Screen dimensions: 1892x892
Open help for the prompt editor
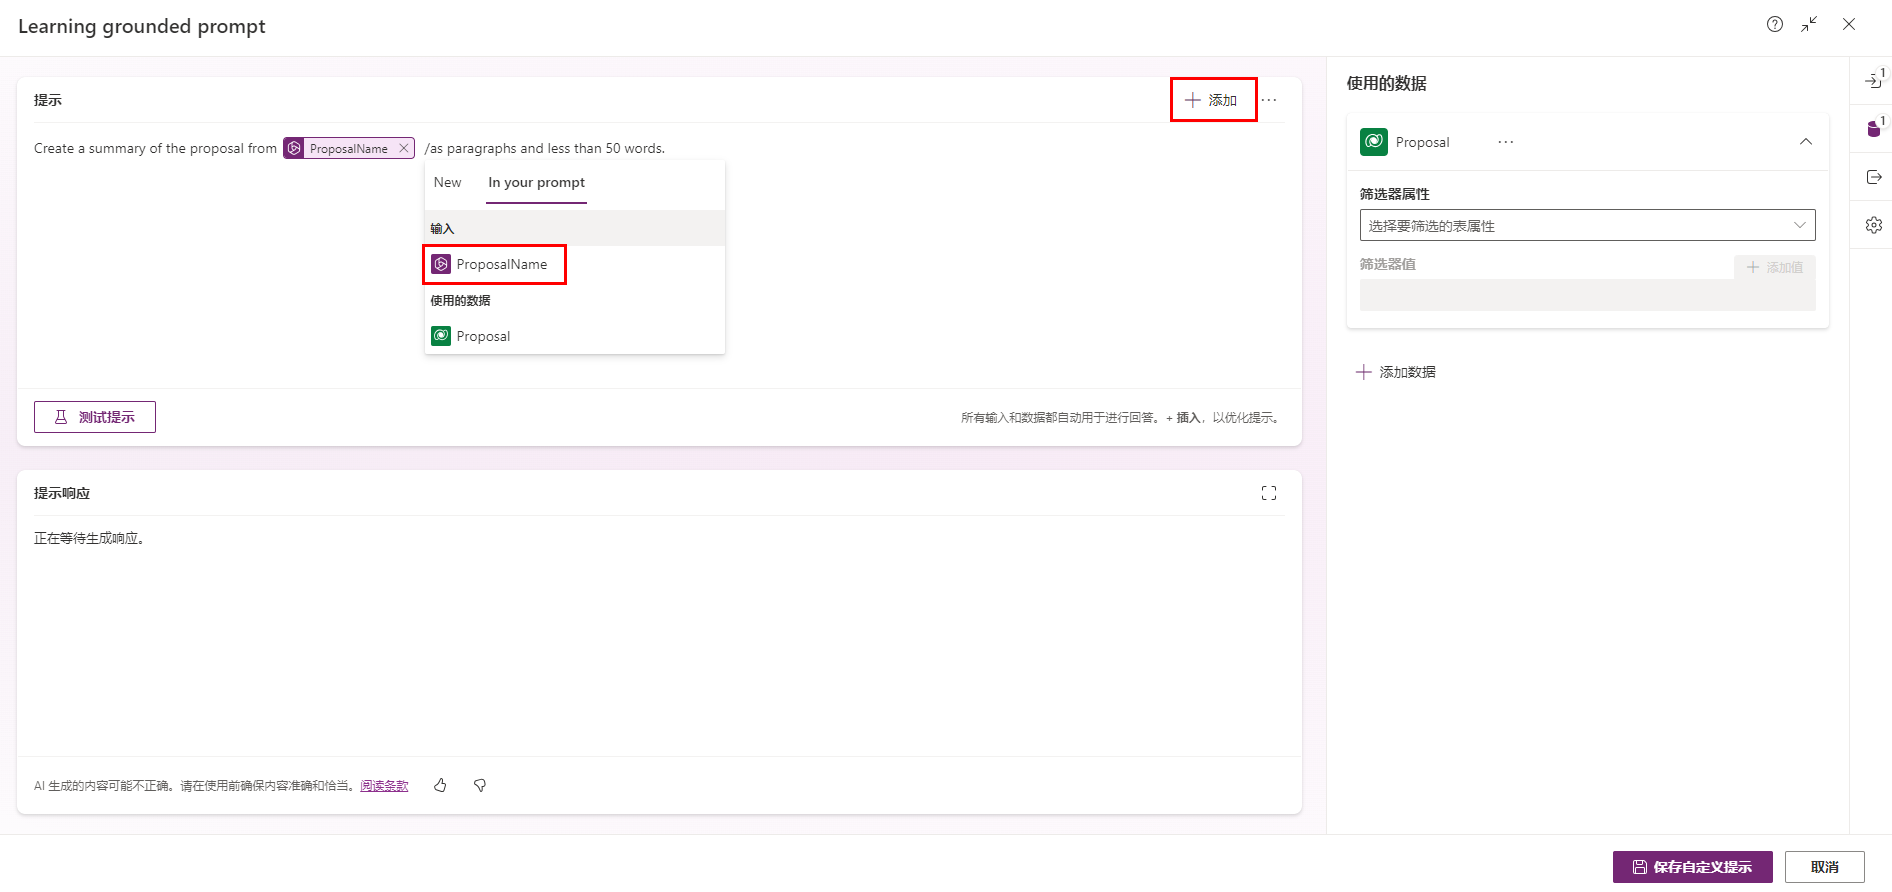[x=1774, y=25]
